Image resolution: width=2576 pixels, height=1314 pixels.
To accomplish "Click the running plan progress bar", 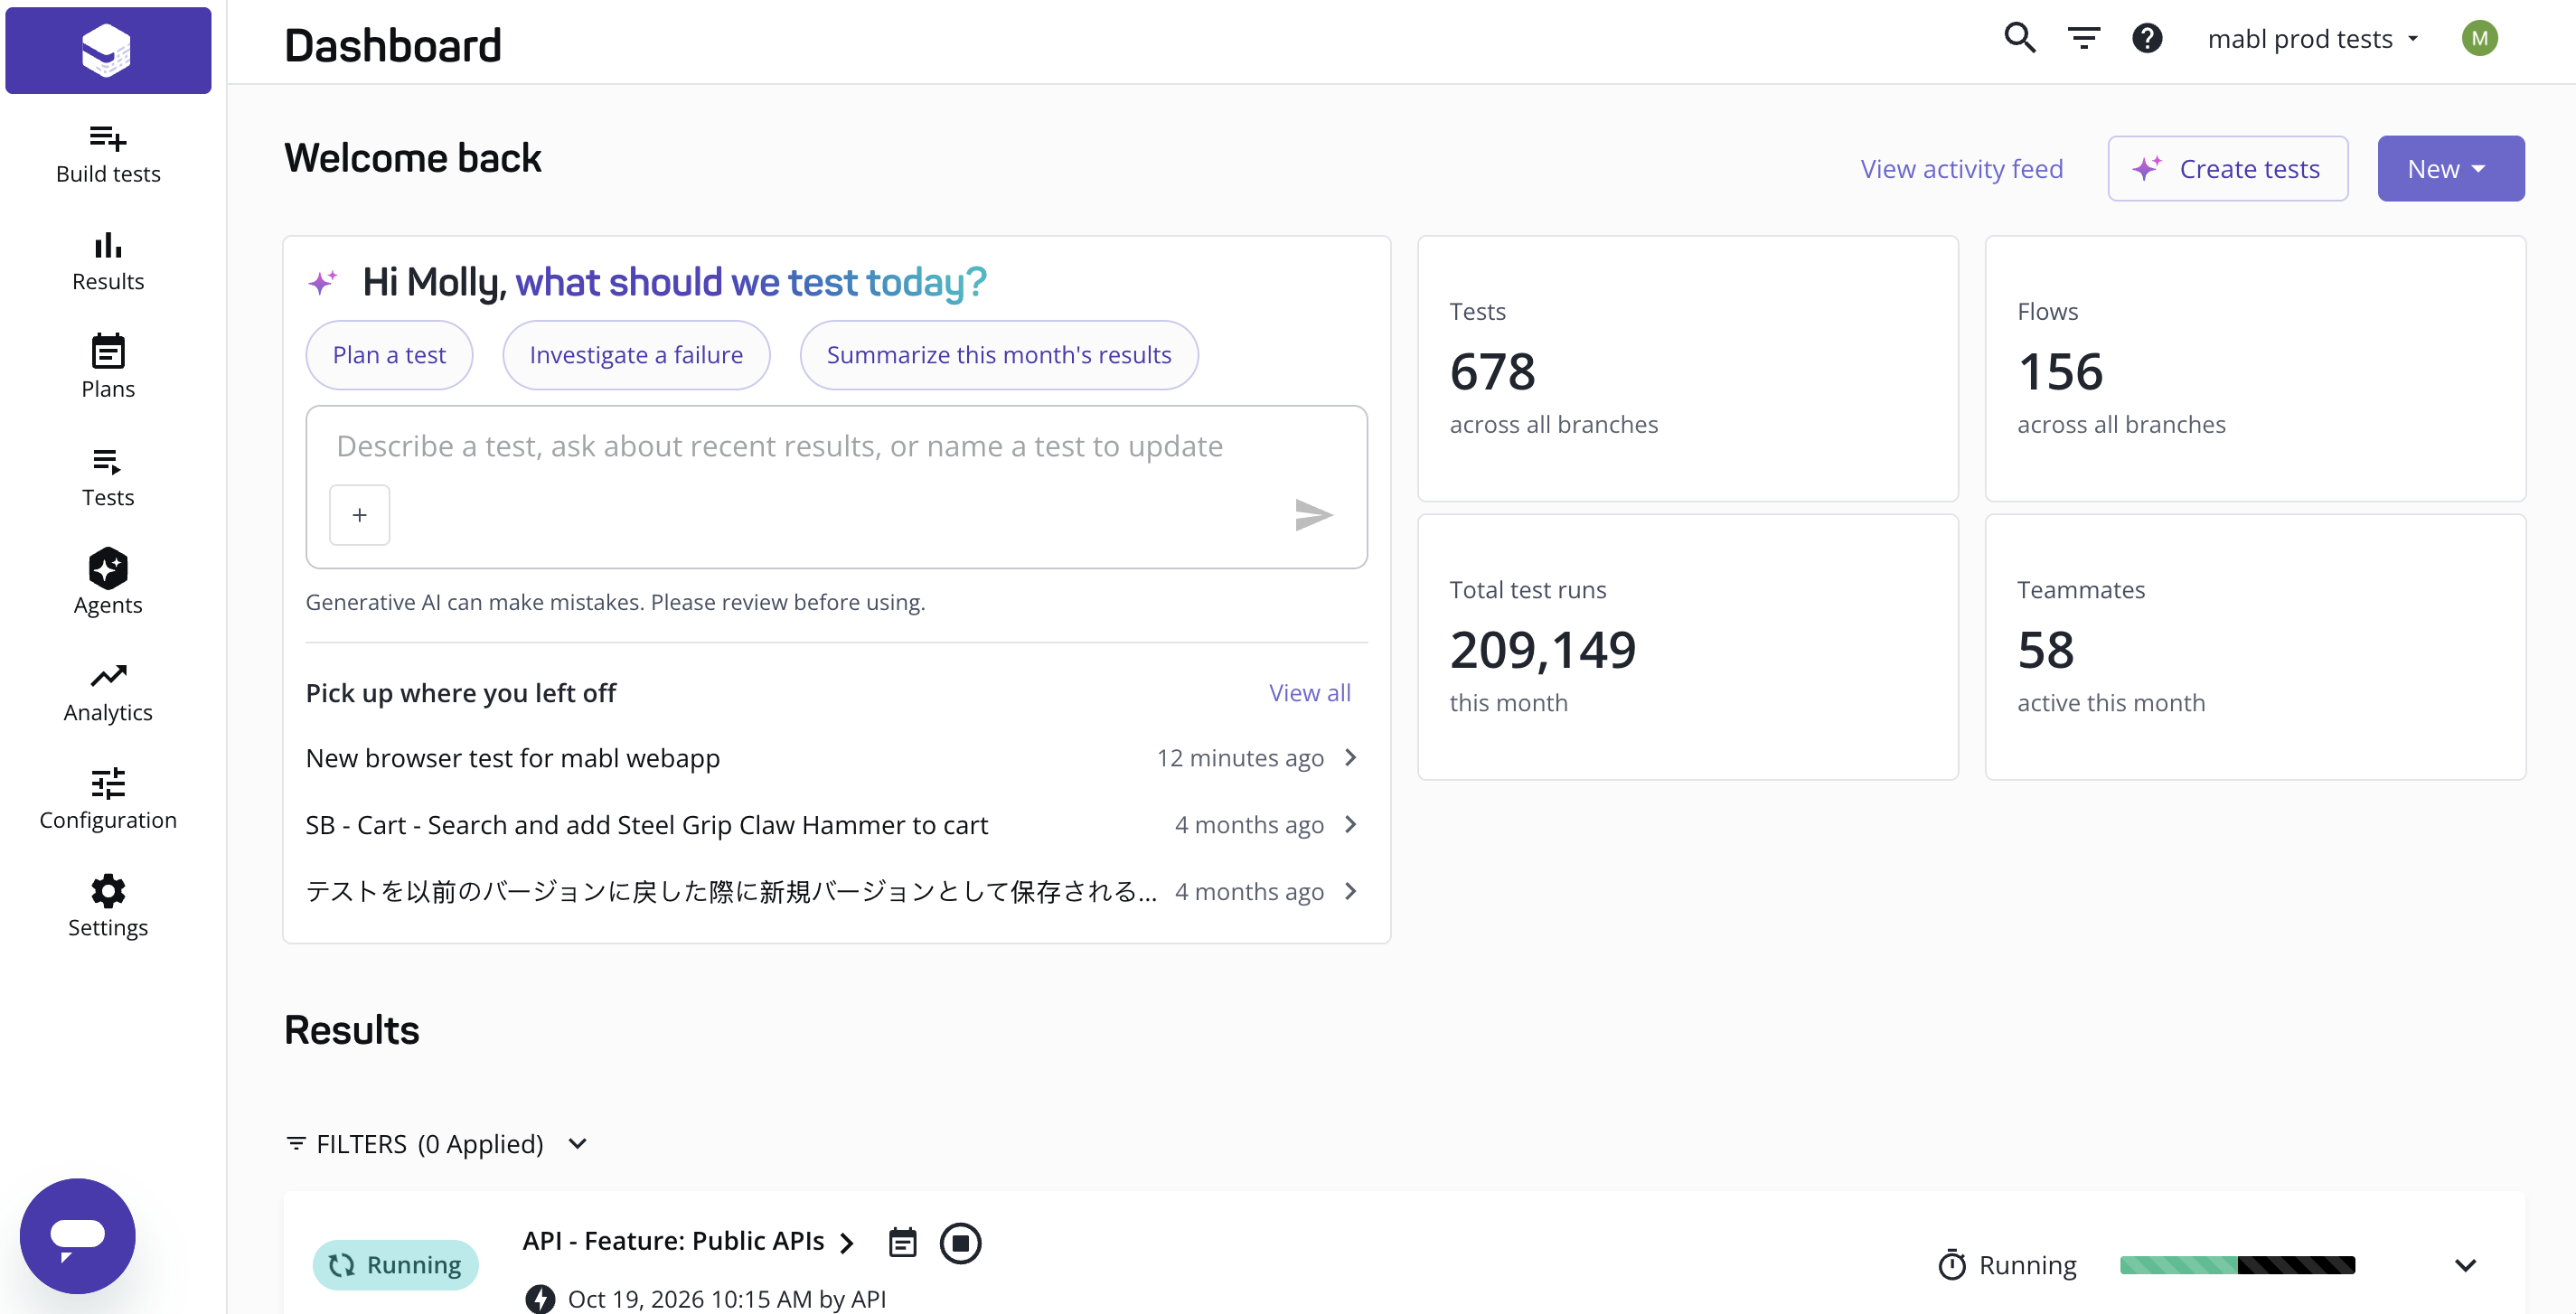I will tap(2237, 1265).
